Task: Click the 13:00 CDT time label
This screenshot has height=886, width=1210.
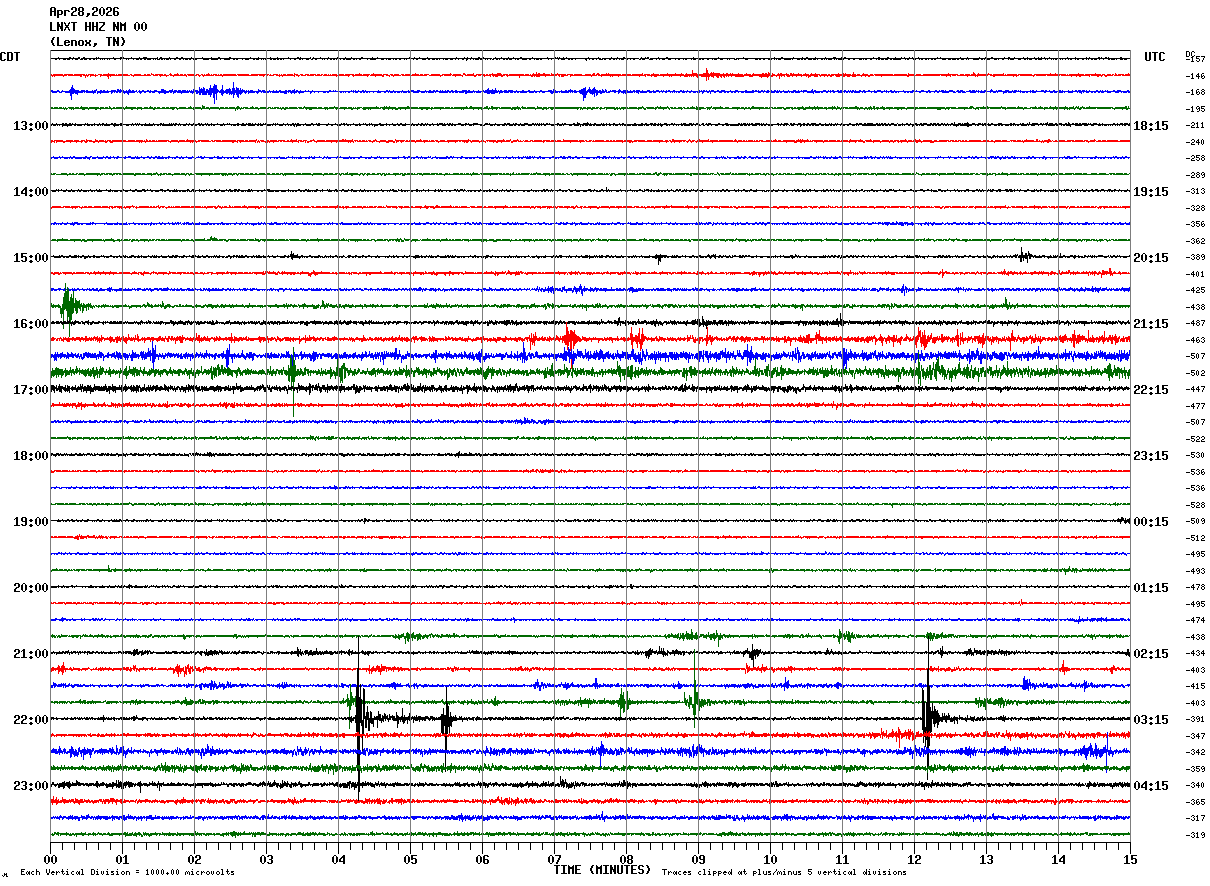Action: coord(30,126)
